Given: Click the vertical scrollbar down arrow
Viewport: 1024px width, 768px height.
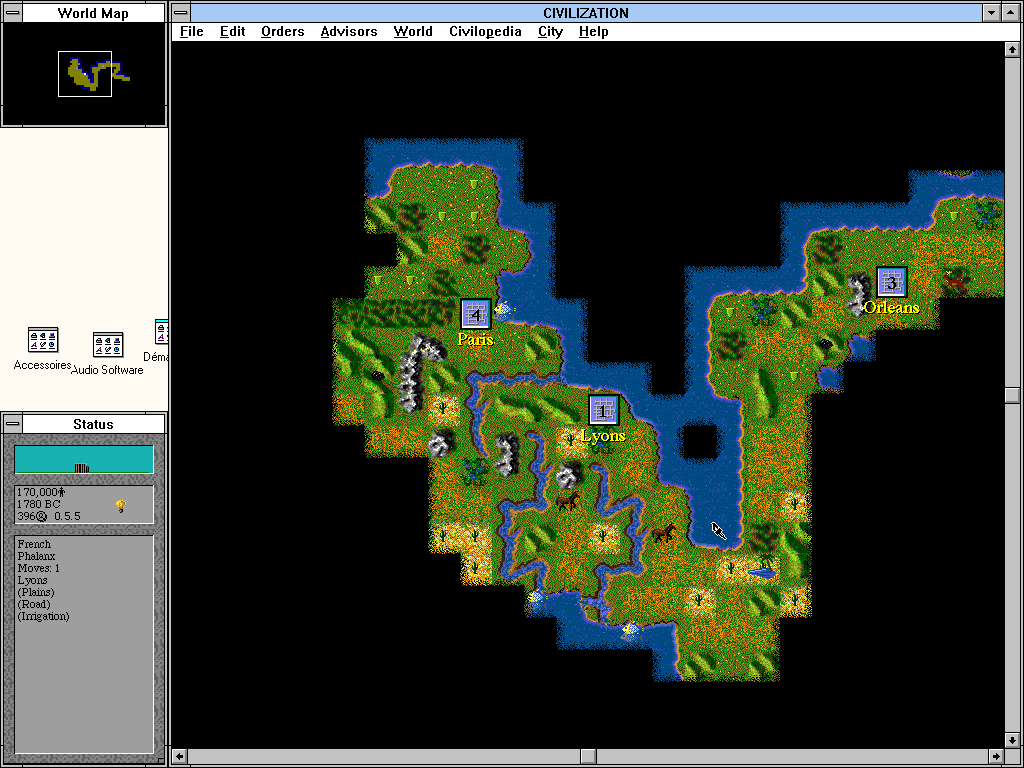Looking at the screenshot, I should tap(1012, 741).
